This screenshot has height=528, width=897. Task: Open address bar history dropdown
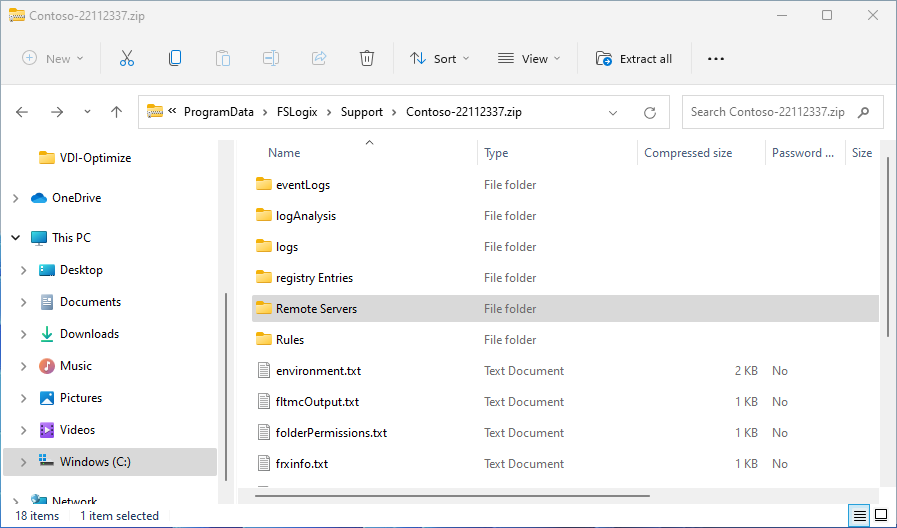613,113
